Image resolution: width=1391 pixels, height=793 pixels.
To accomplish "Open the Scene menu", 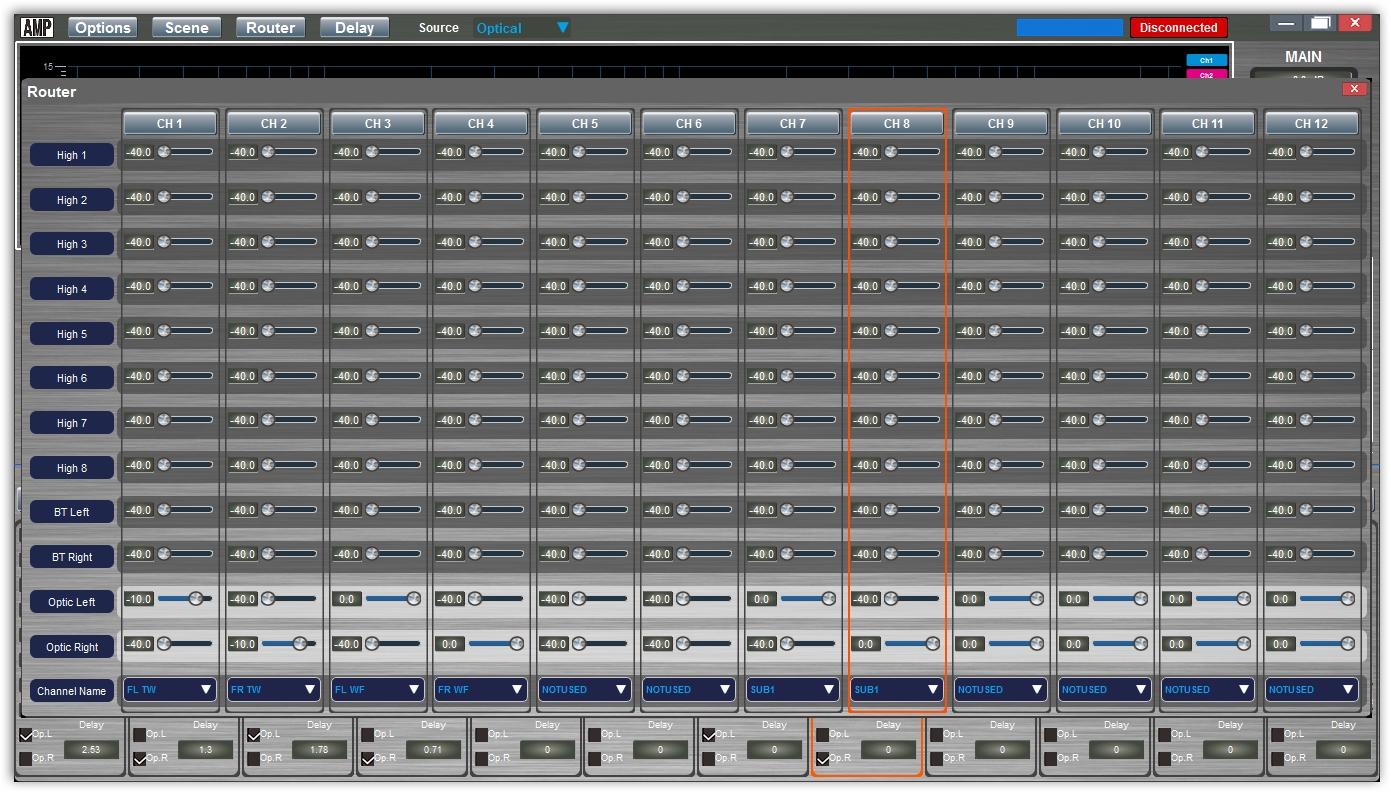I will click(186, 28).
